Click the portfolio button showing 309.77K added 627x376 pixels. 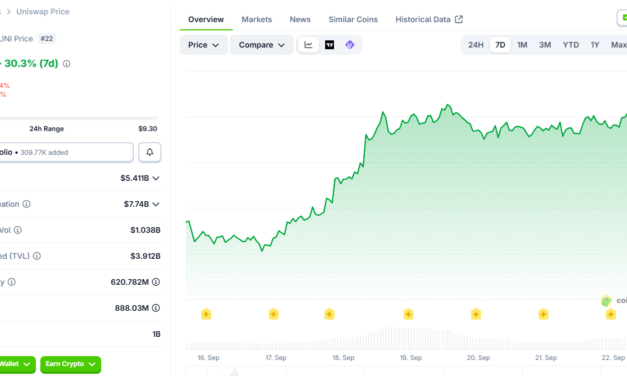pos(66,152)
